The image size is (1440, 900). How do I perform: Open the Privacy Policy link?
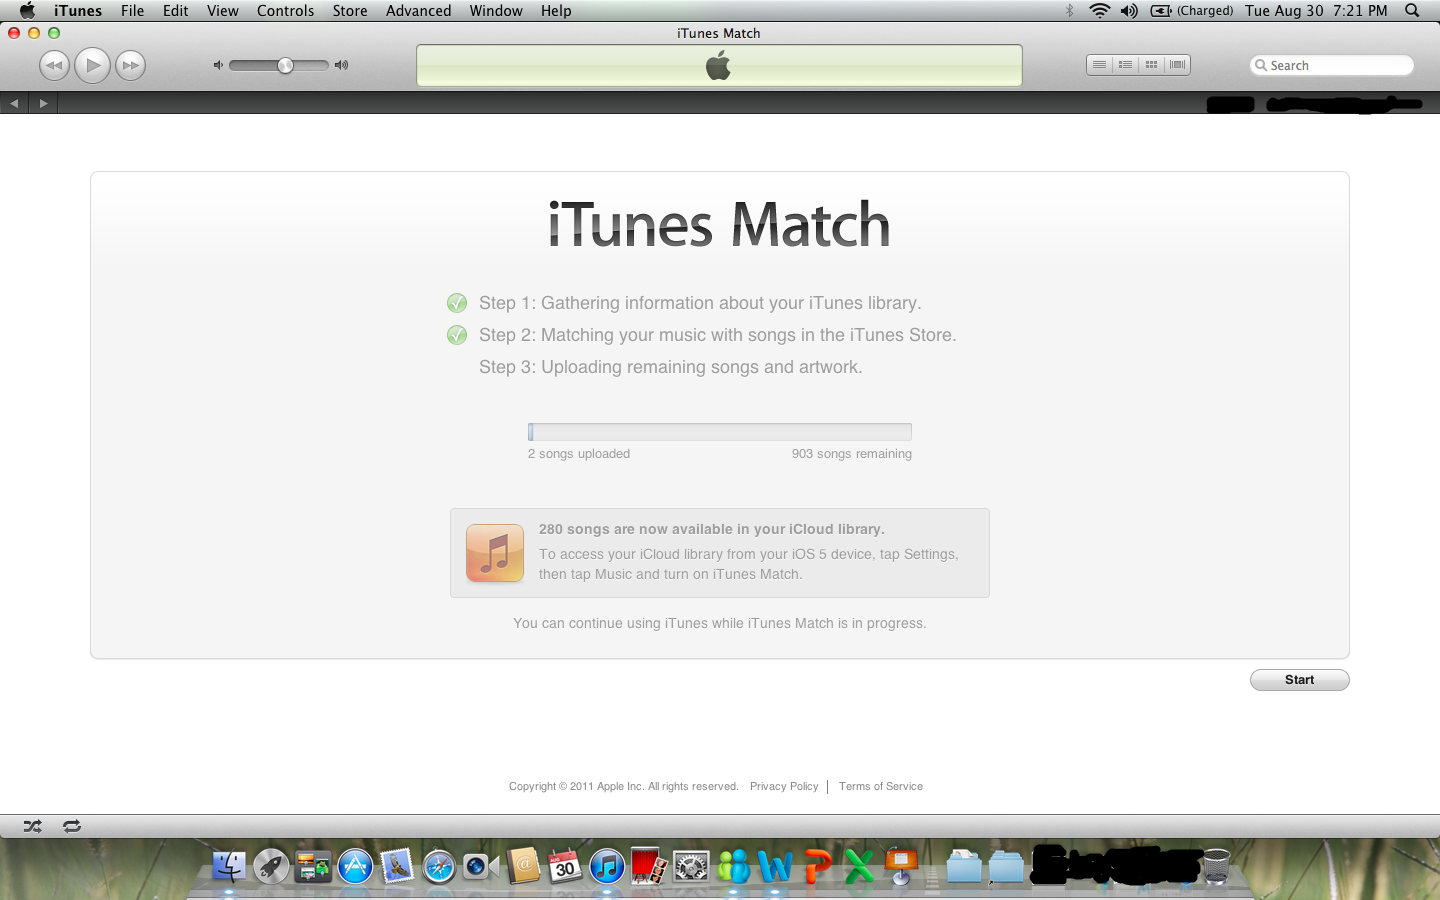pyautogui.click(x=784, y=786)
